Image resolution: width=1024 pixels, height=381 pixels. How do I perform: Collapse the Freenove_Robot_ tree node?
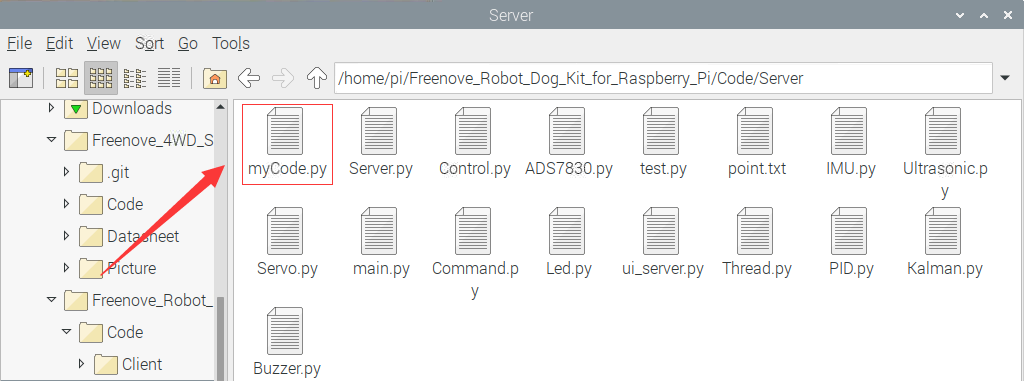(51, 299)
